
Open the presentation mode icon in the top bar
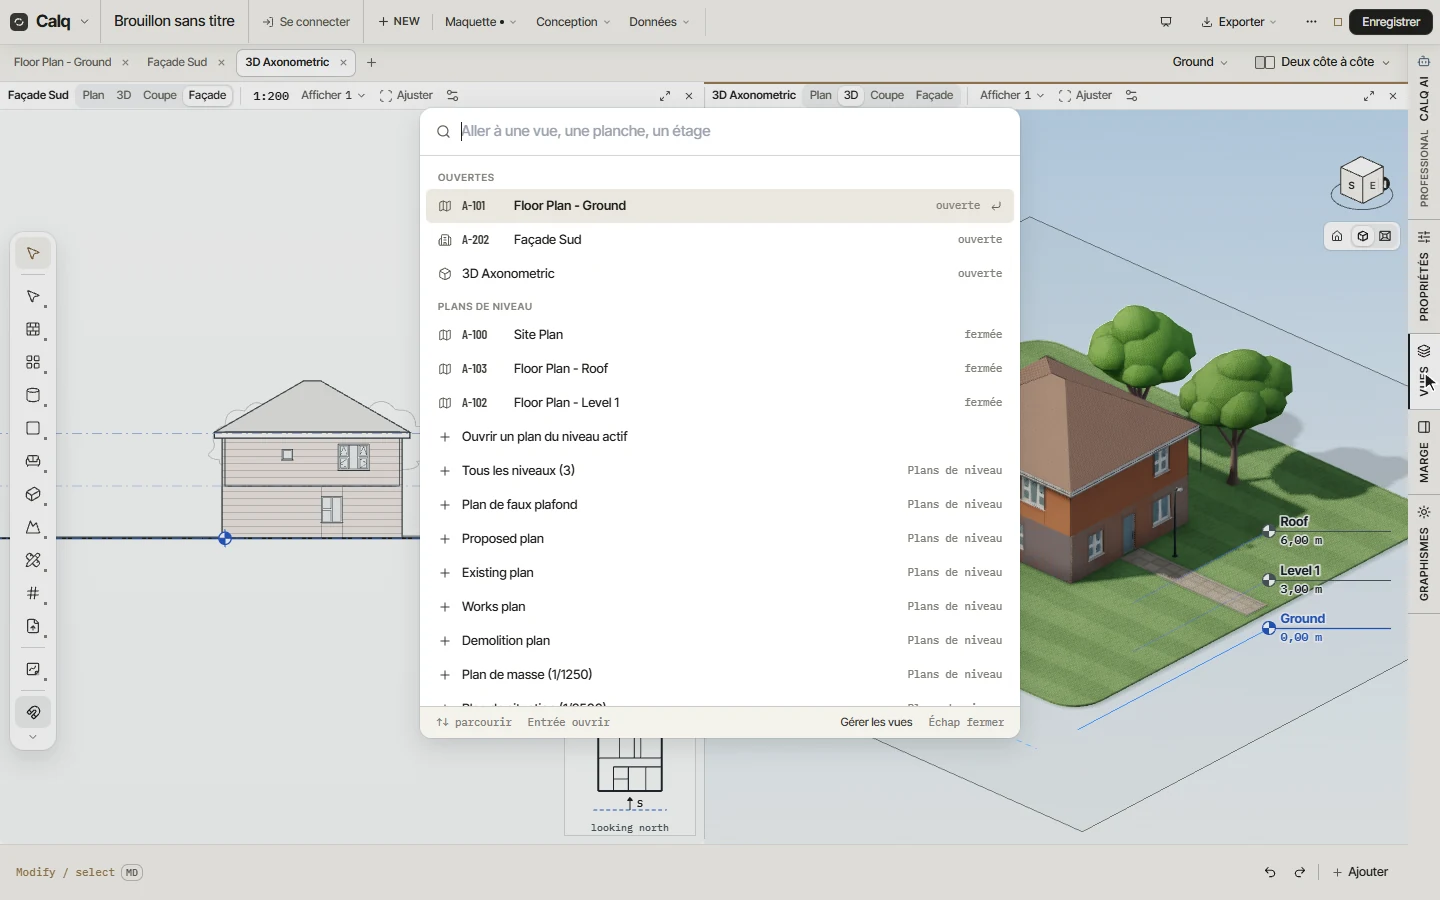(x=1166, y=22)
